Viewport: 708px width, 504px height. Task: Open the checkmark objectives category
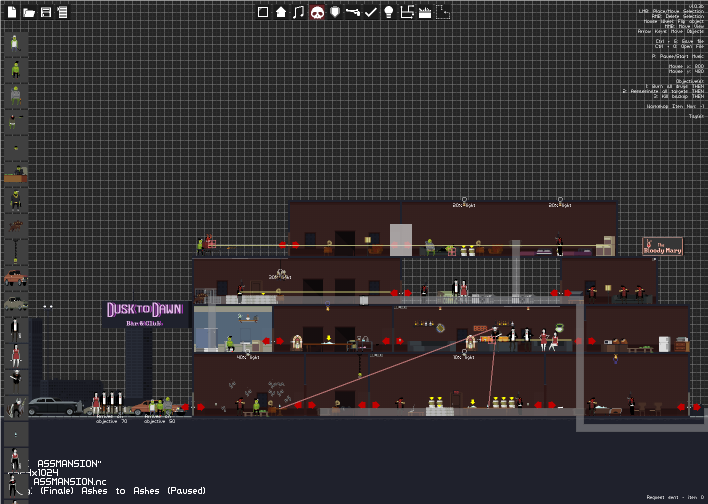pyautogui.click(x=371, y=12)
